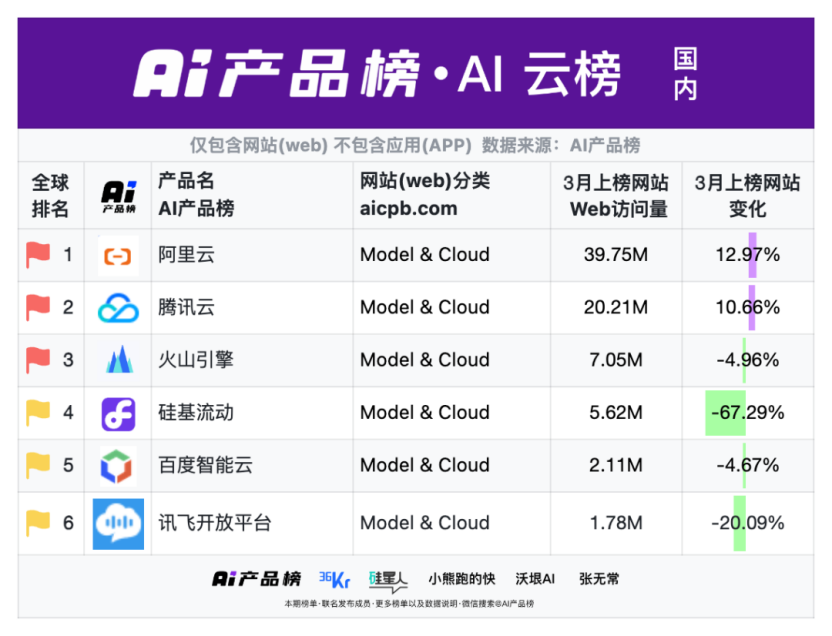
Task: Click the 7.05M visits value
Action: tap(616, 360)
